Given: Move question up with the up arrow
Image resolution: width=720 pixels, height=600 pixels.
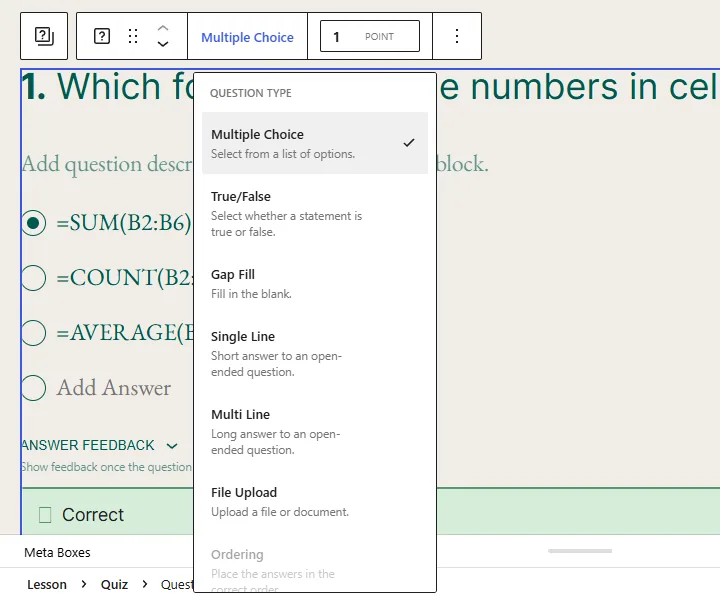Looking at the screenshot, I should click(x=163, y=28).
